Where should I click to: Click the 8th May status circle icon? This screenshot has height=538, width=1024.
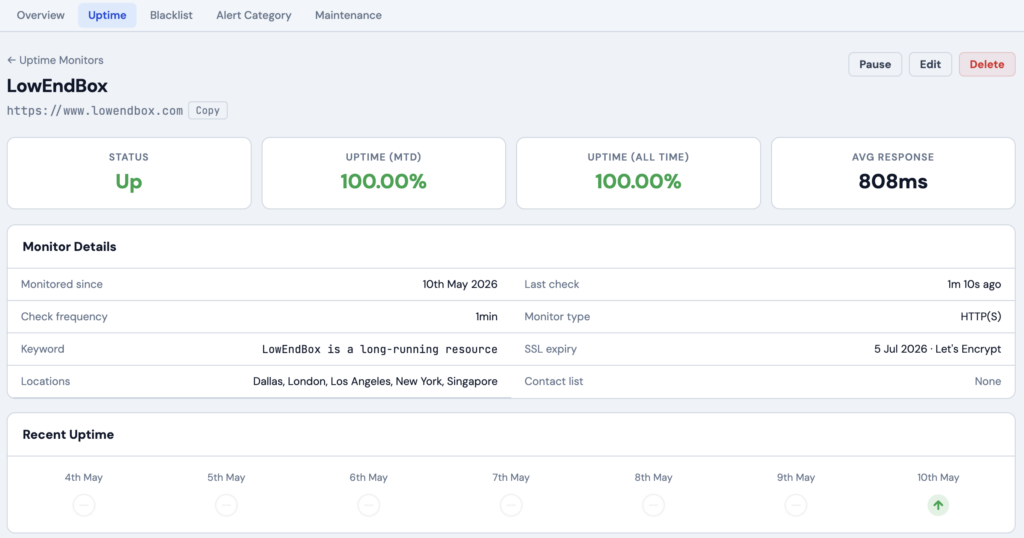click(x=653, y=505)
